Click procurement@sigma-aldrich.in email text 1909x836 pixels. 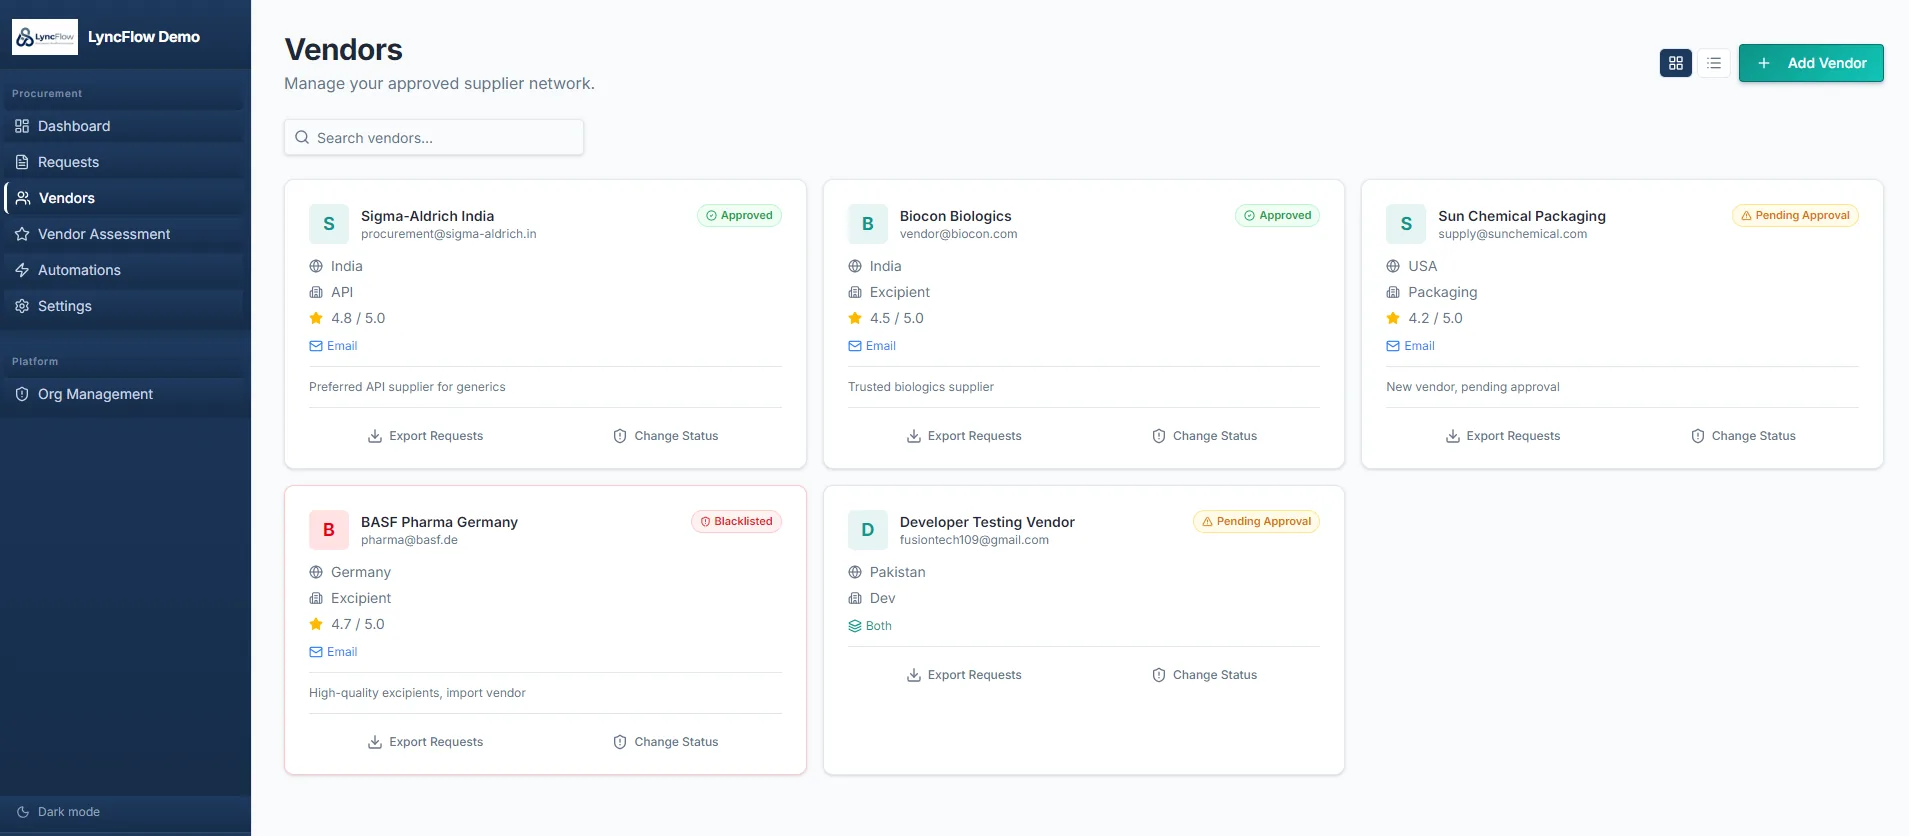click(x=448, y=234)
